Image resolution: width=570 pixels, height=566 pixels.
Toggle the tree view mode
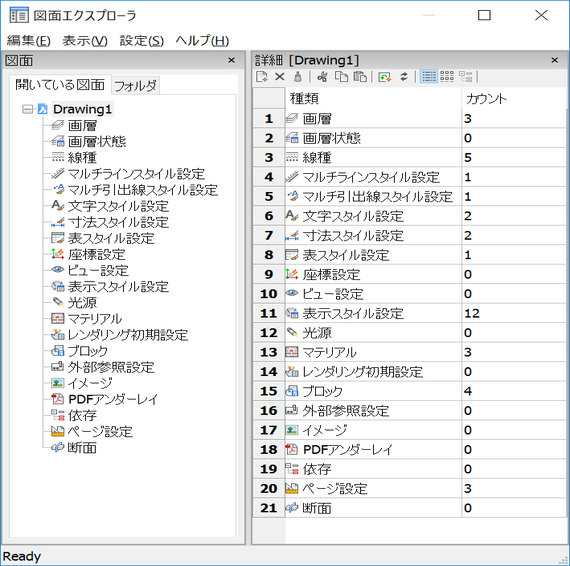(466, 77)
